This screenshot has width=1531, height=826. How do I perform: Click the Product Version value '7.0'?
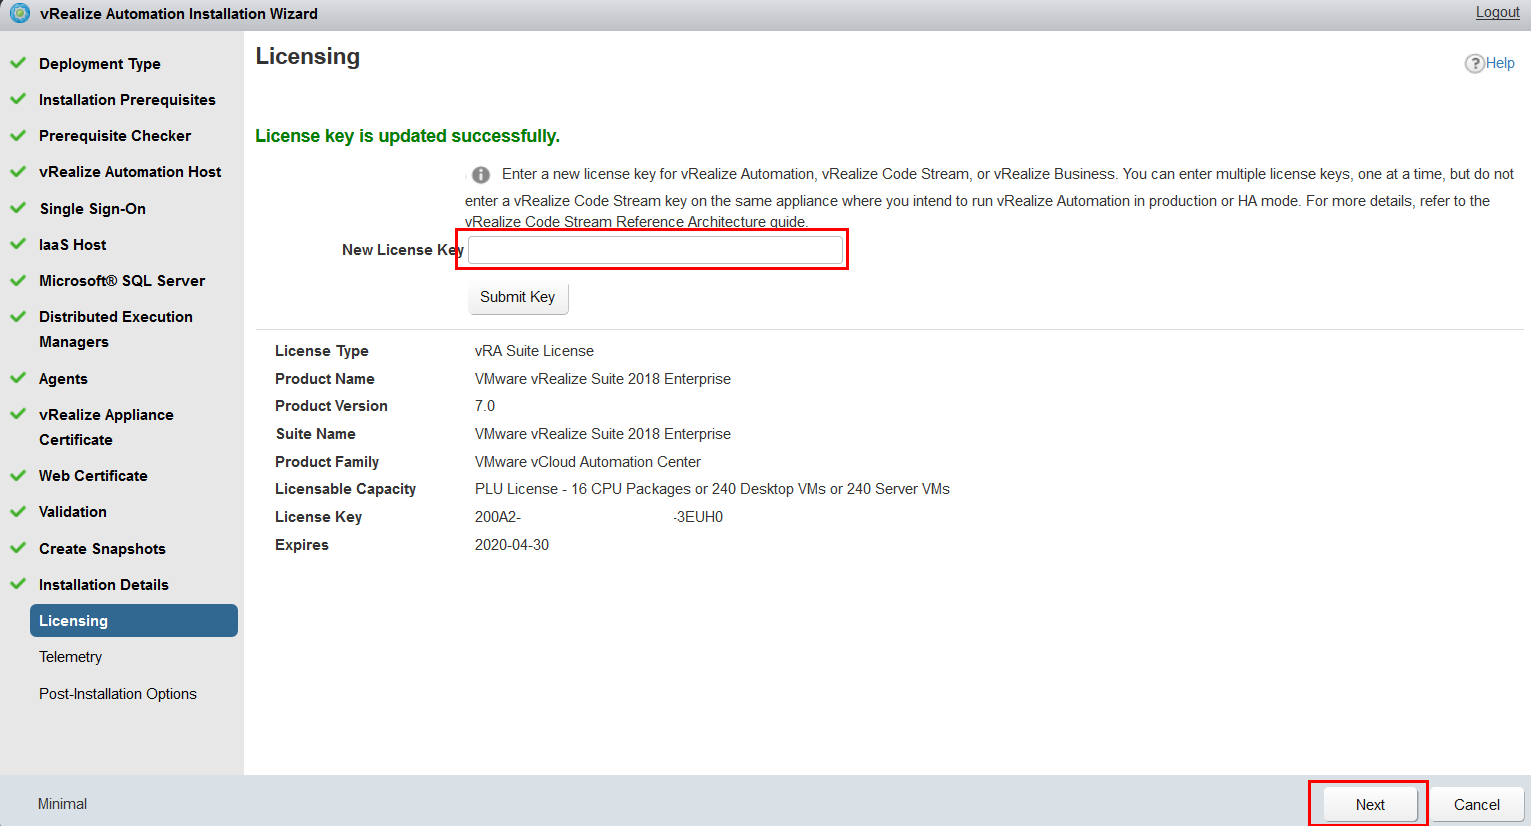[x=485, y=406]
